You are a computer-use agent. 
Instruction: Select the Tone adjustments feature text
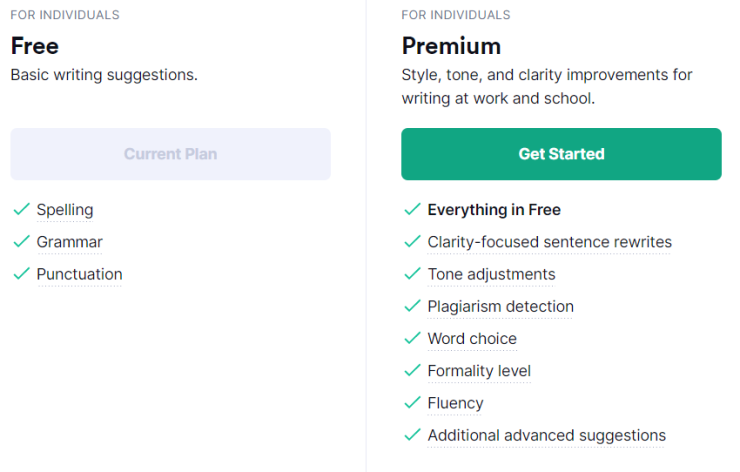coord(491,275)
